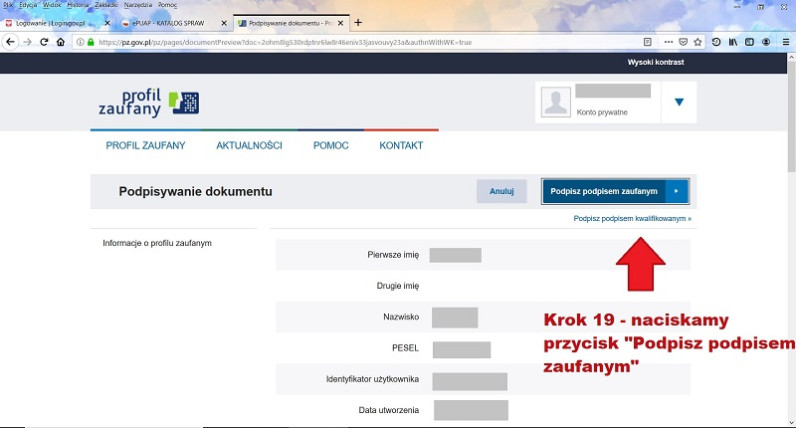Follow the Podpisz podpisem kwalifikowanym link
The height and width of the screenshot is (428, 796).
tap(632, 217)
